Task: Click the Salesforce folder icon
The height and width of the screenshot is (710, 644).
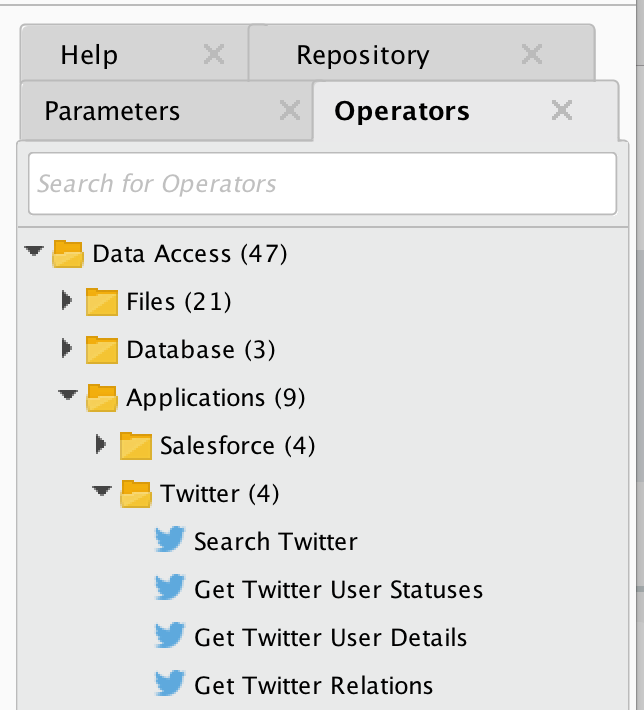Action: click(x=136, y=446)
